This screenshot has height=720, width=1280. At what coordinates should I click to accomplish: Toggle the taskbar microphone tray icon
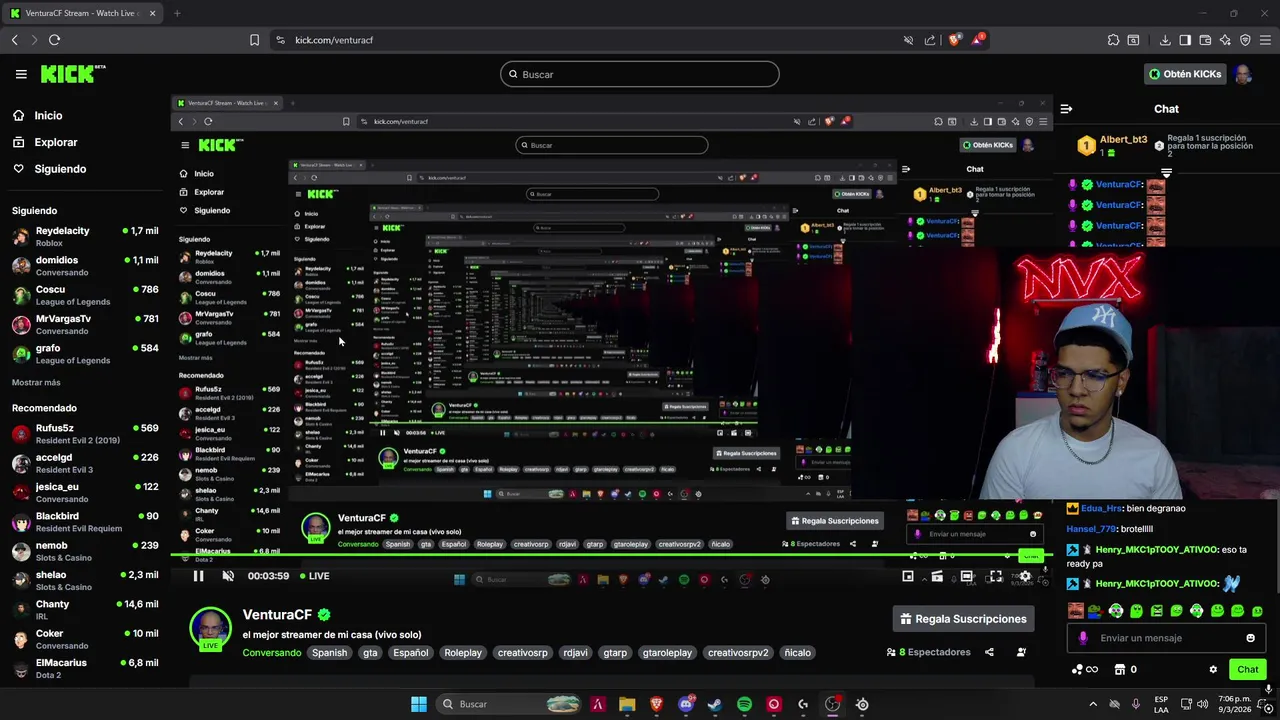click(1136, 704)
